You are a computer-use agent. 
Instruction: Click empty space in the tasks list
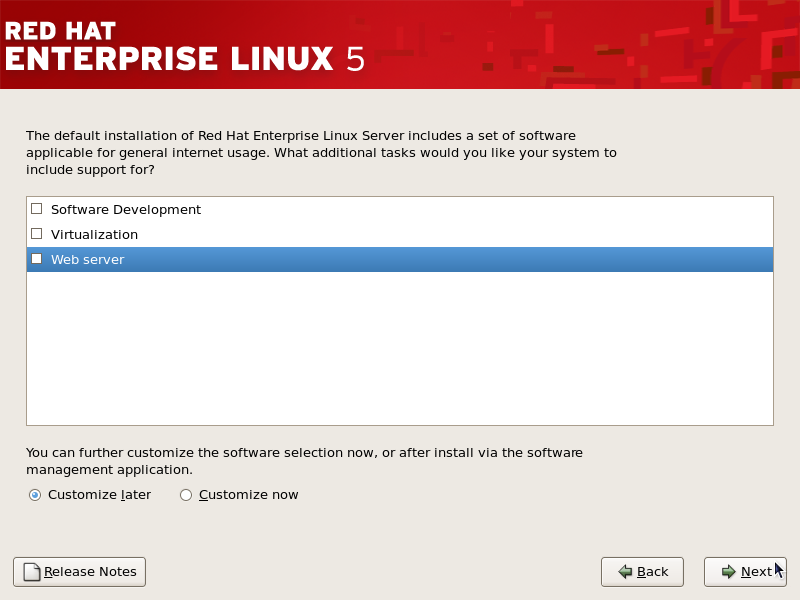point(400,348)
